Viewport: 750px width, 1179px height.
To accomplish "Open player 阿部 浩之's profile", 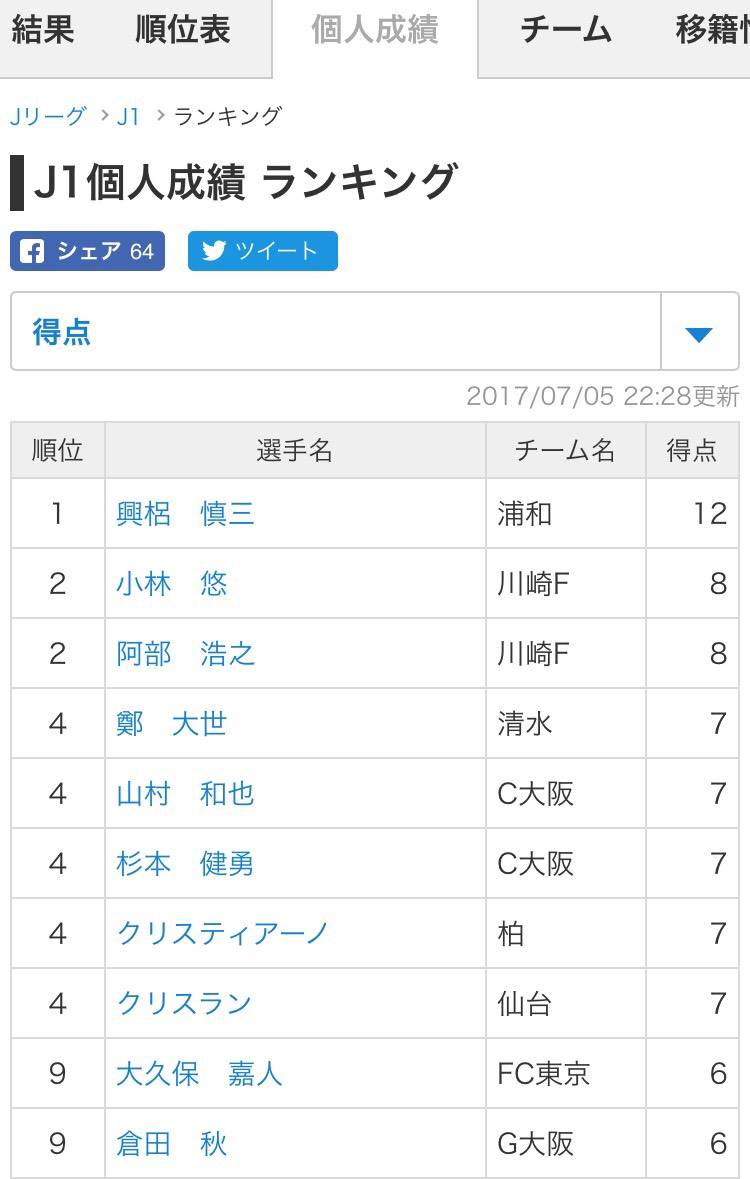I will point(185,654).
